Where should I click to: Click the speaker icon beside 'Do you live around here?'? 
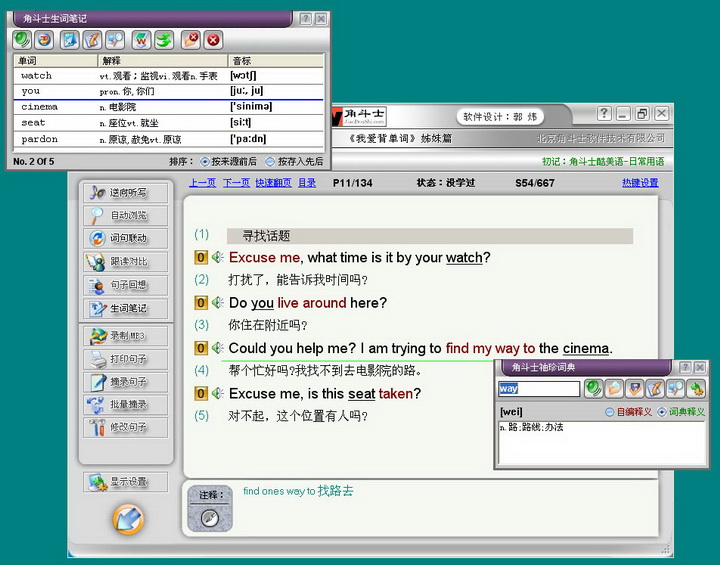coord(216,303)
